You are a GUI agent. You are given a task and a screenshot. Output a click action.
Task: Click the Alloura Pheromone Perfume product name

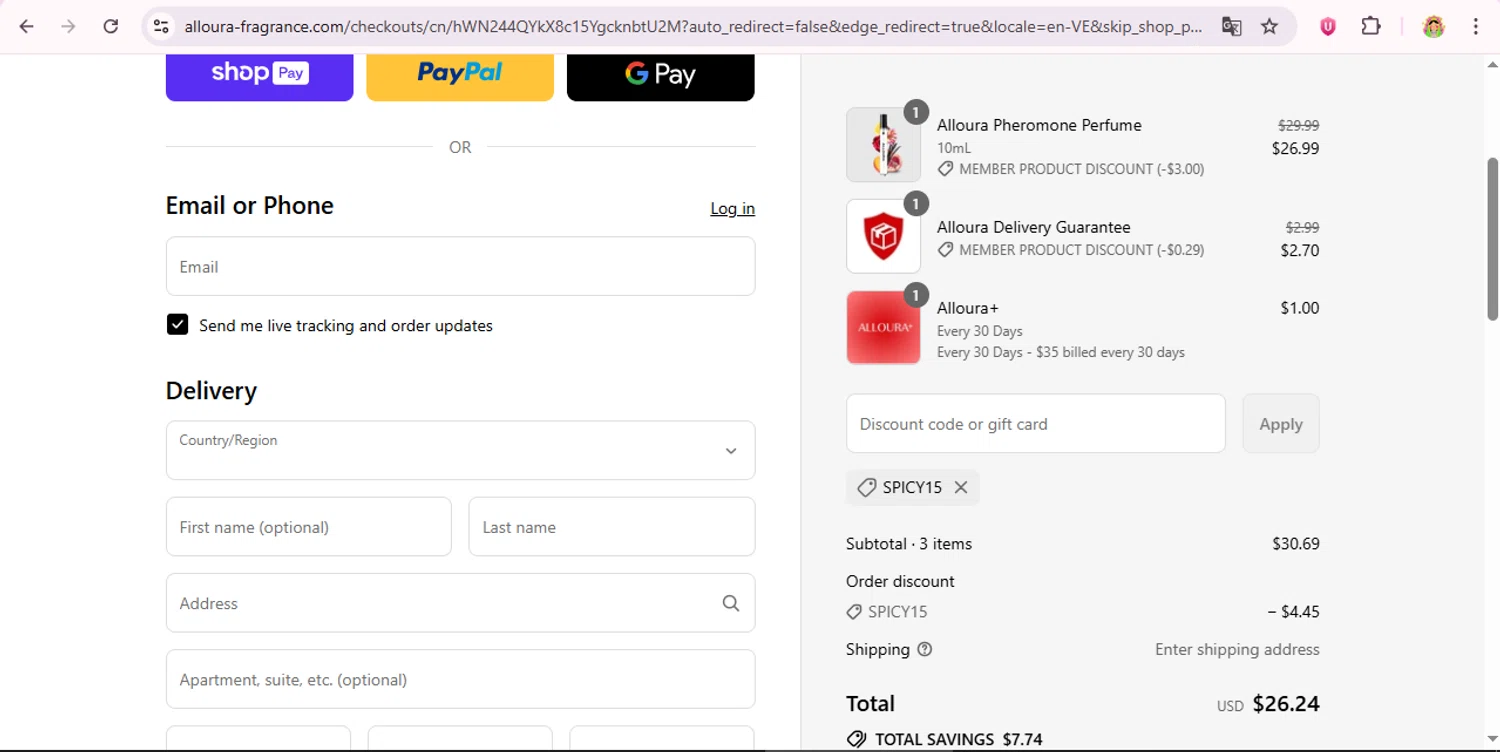[1039, 125]
